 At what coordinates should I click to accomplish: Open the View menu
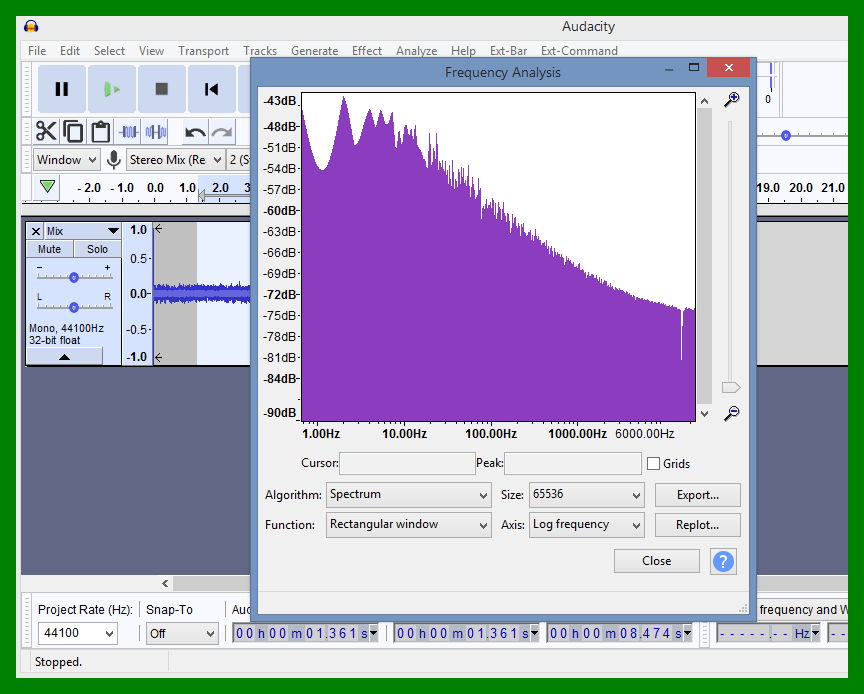[x=152, y=51]
